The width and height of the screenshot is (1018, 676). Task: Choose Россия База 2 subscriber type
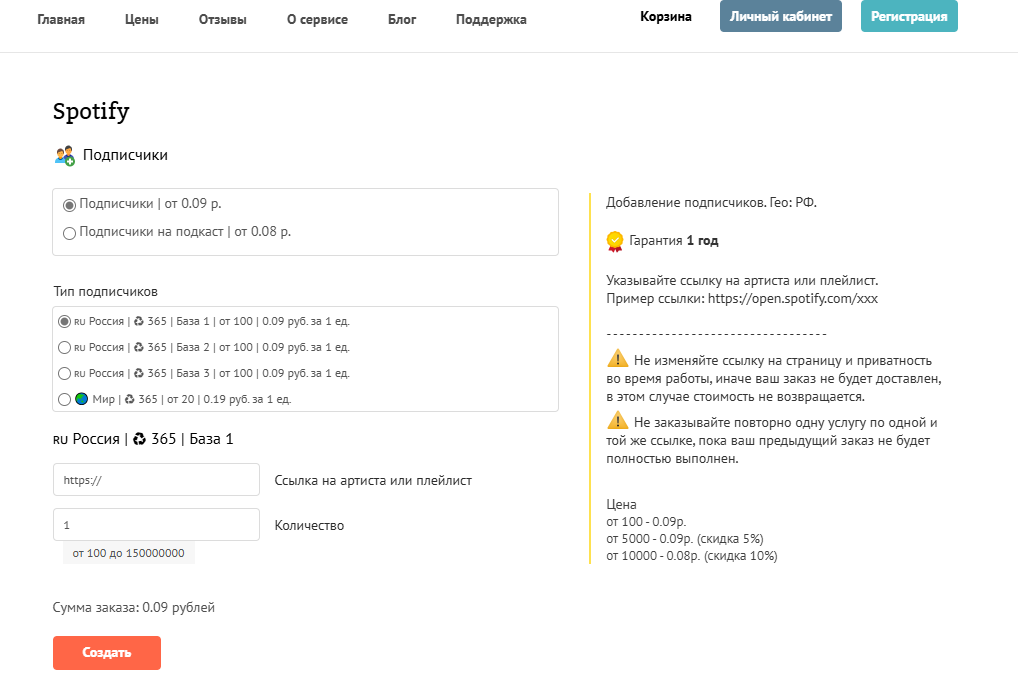[x=64, y=347]
